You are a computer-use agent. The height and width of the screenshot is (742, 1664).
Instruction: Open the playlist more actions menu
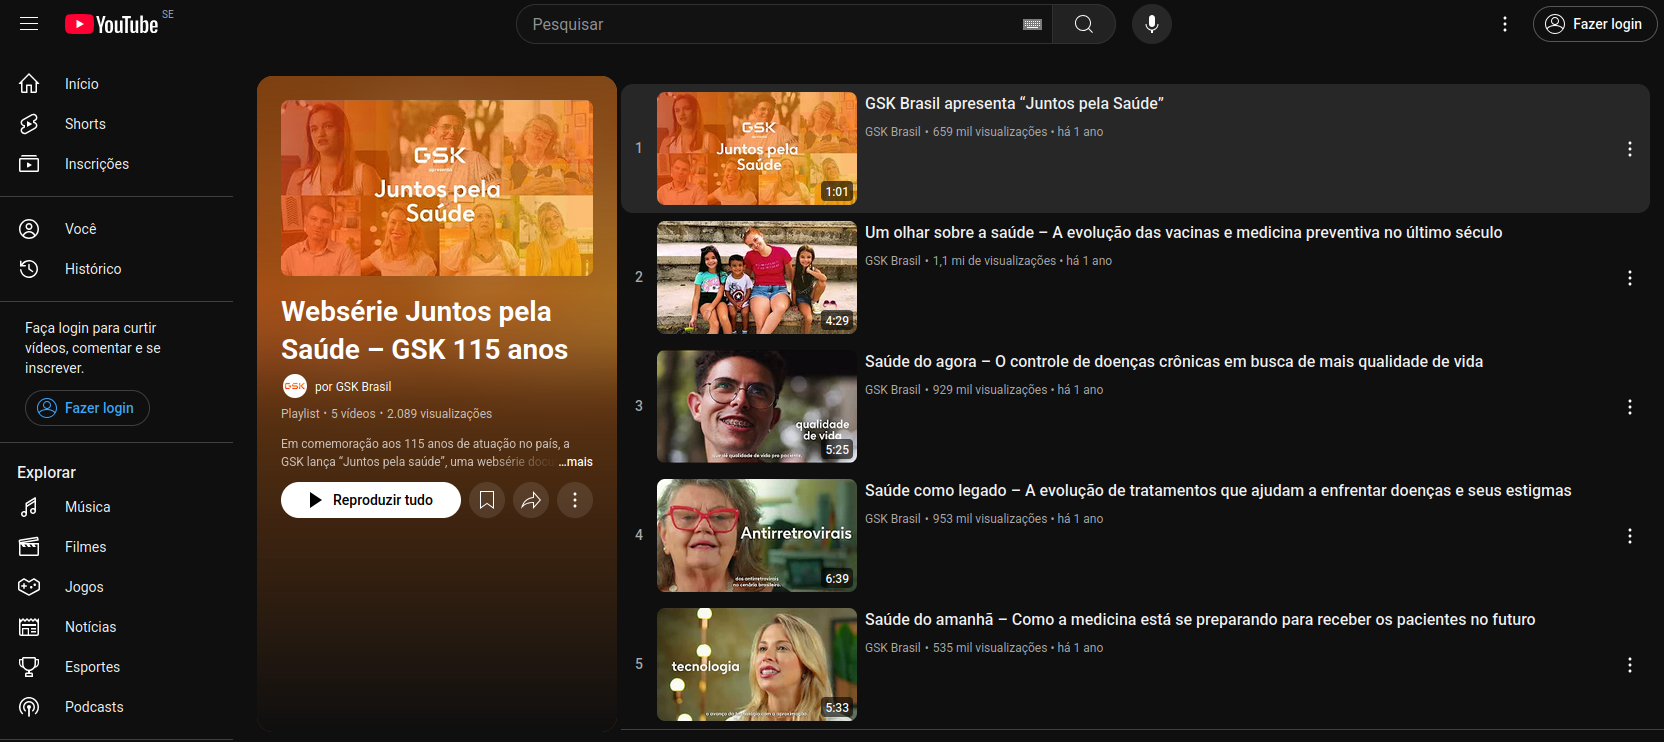(x=575, y=500)
